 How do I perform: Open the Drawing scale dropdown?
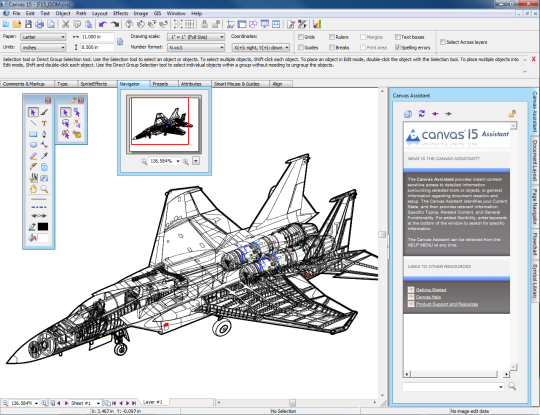(196, 37)
